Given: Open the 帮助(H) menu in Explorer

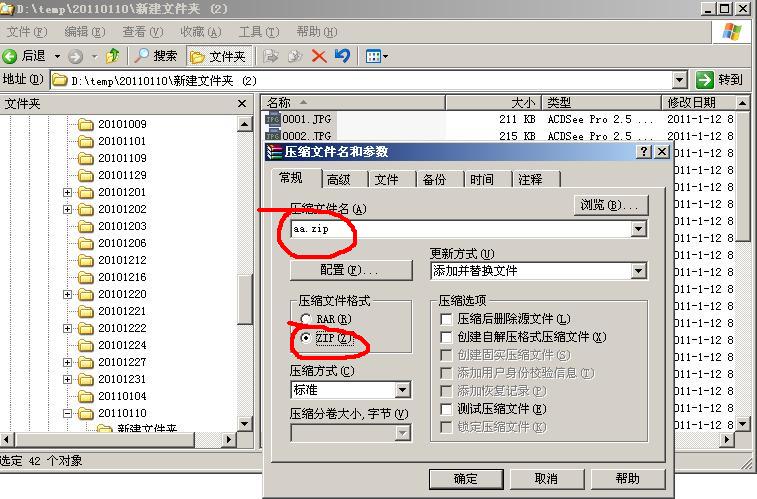Looking at the screenshot, I should click(x=317, y=32).
